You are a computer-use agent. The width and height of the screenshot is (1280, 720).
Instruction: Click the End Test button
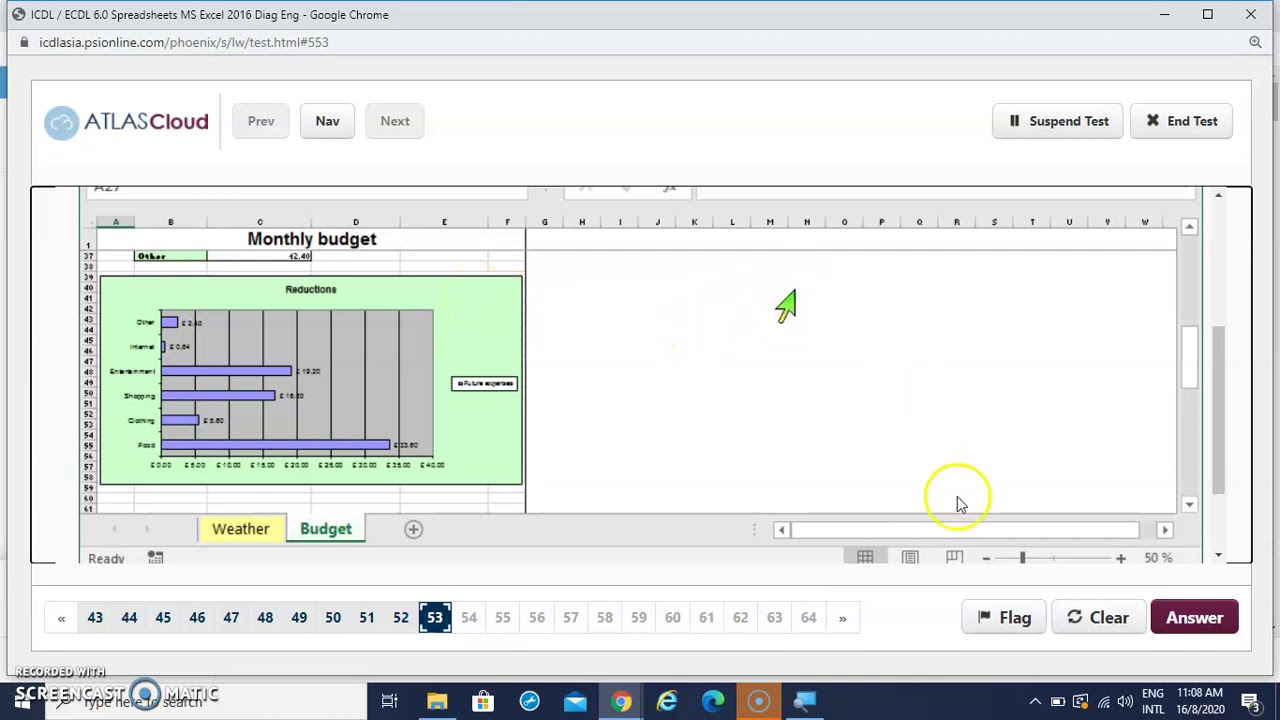pyautogui.click(x=1181, y=121)
